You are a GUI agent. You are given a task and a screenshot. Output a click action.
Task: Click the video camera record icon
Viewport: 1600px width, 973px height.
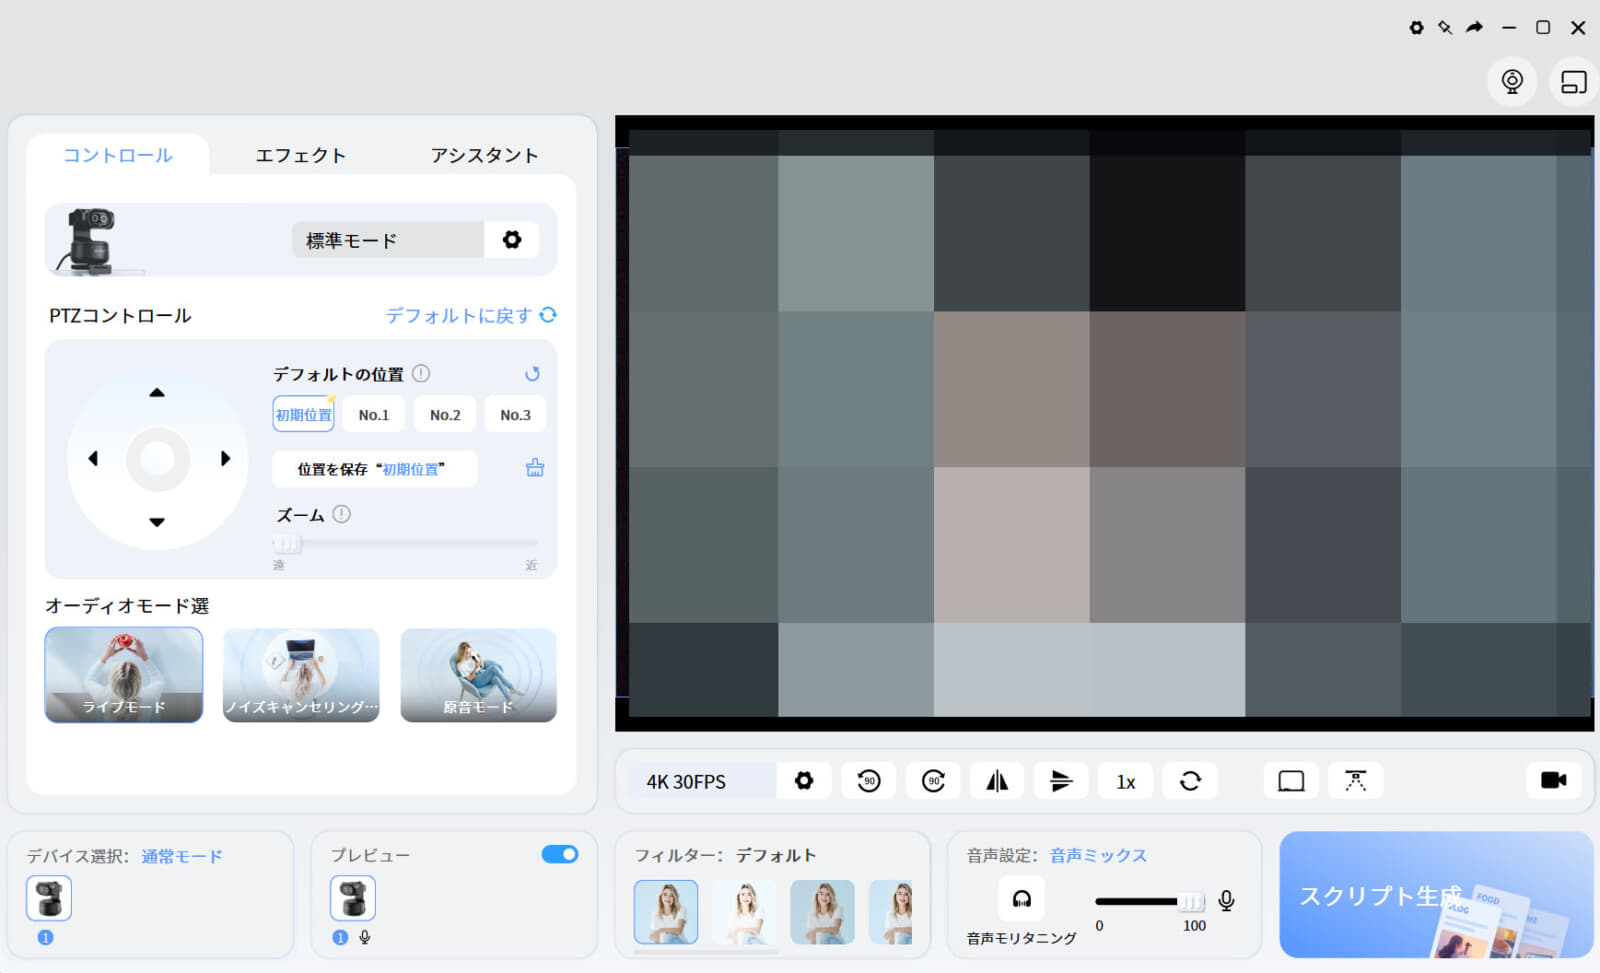(x=1553, y=780)
